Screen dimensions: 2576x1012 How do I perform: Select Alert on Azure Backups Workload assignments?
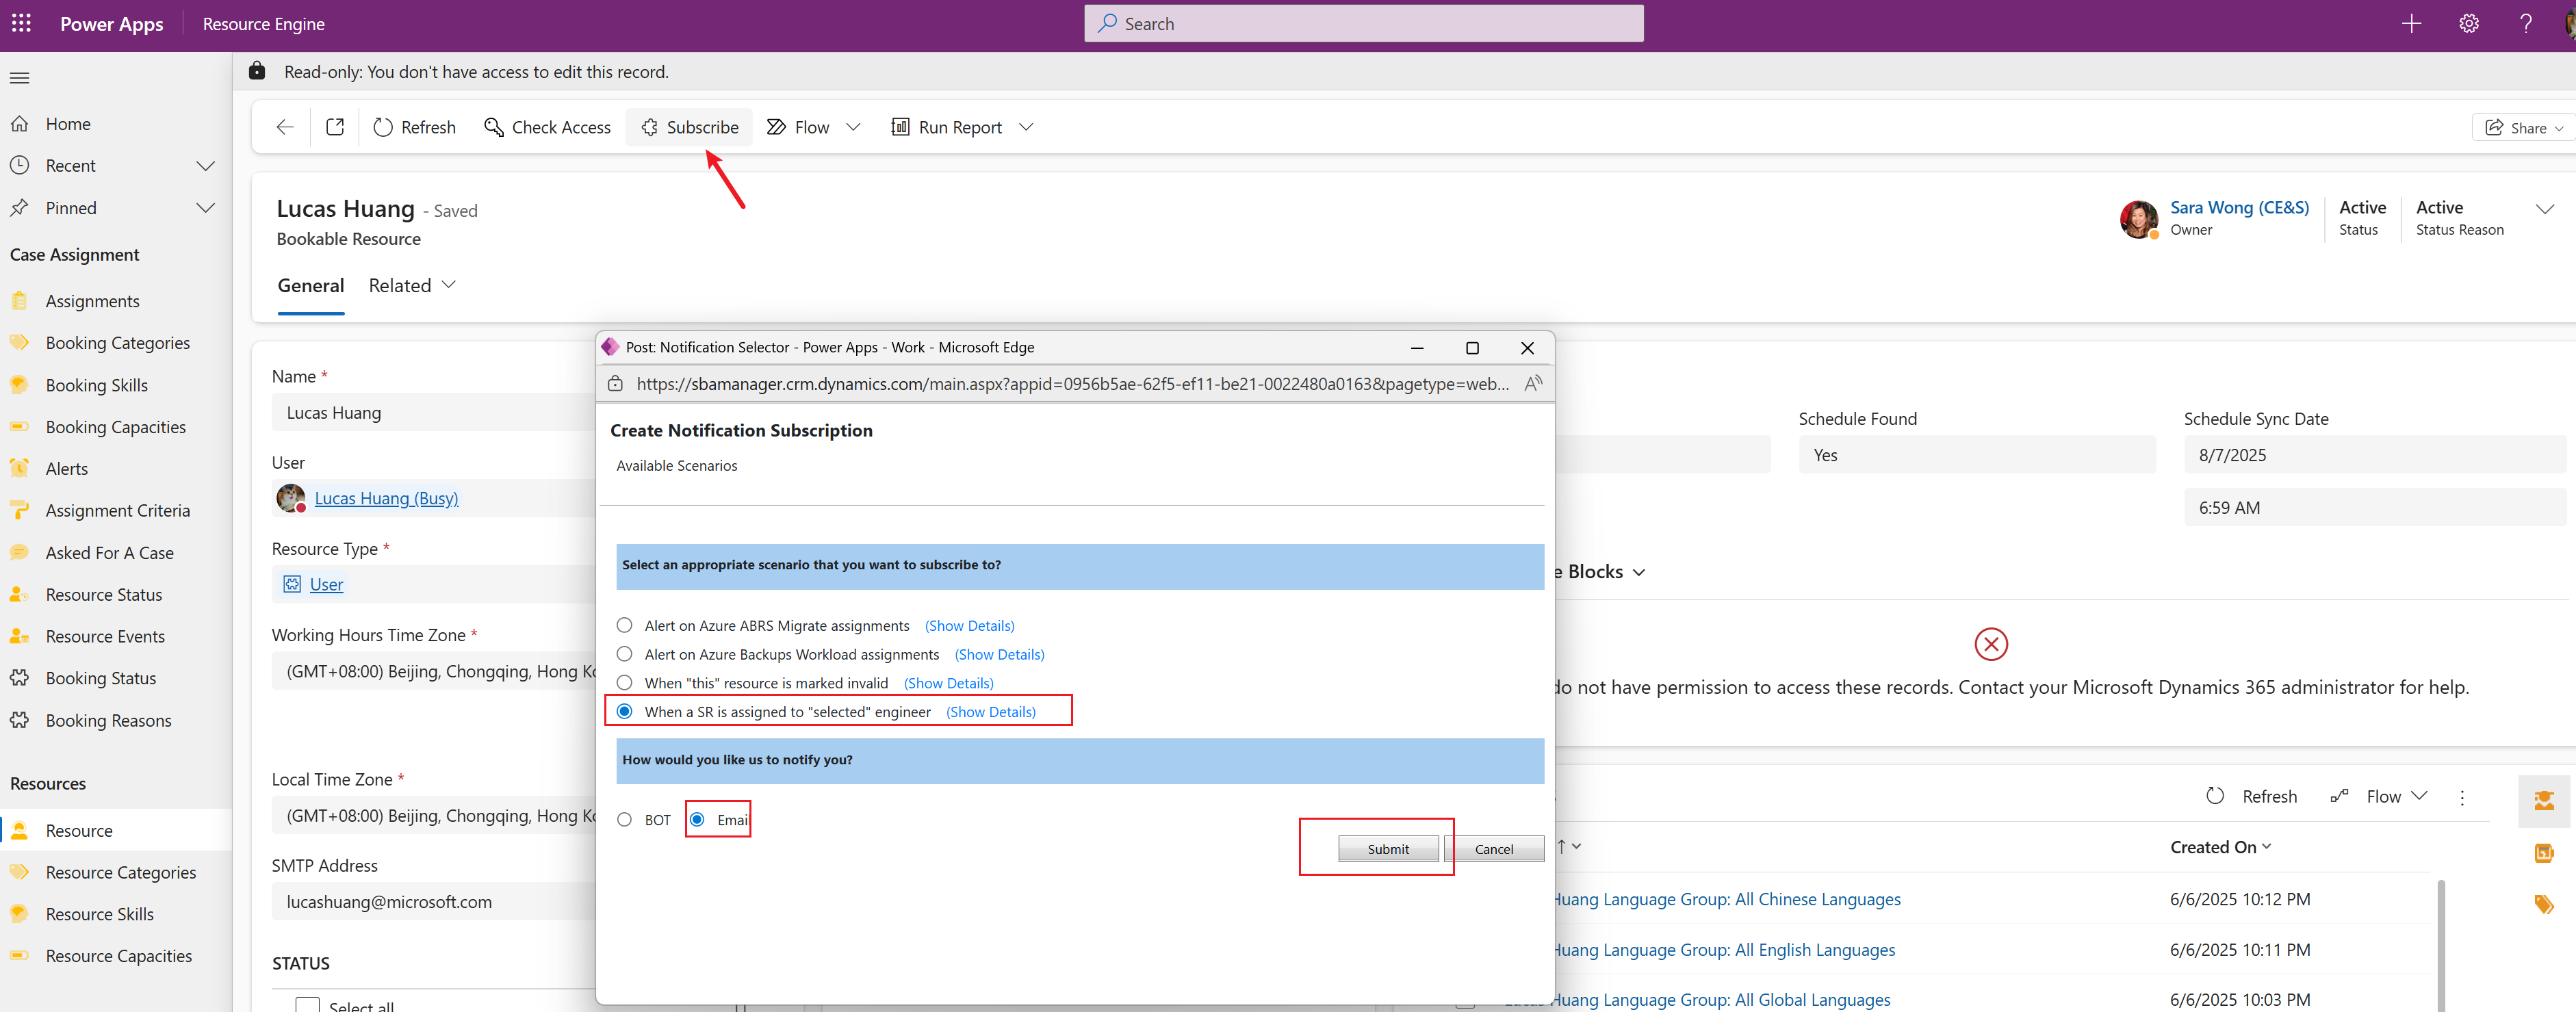625,654
